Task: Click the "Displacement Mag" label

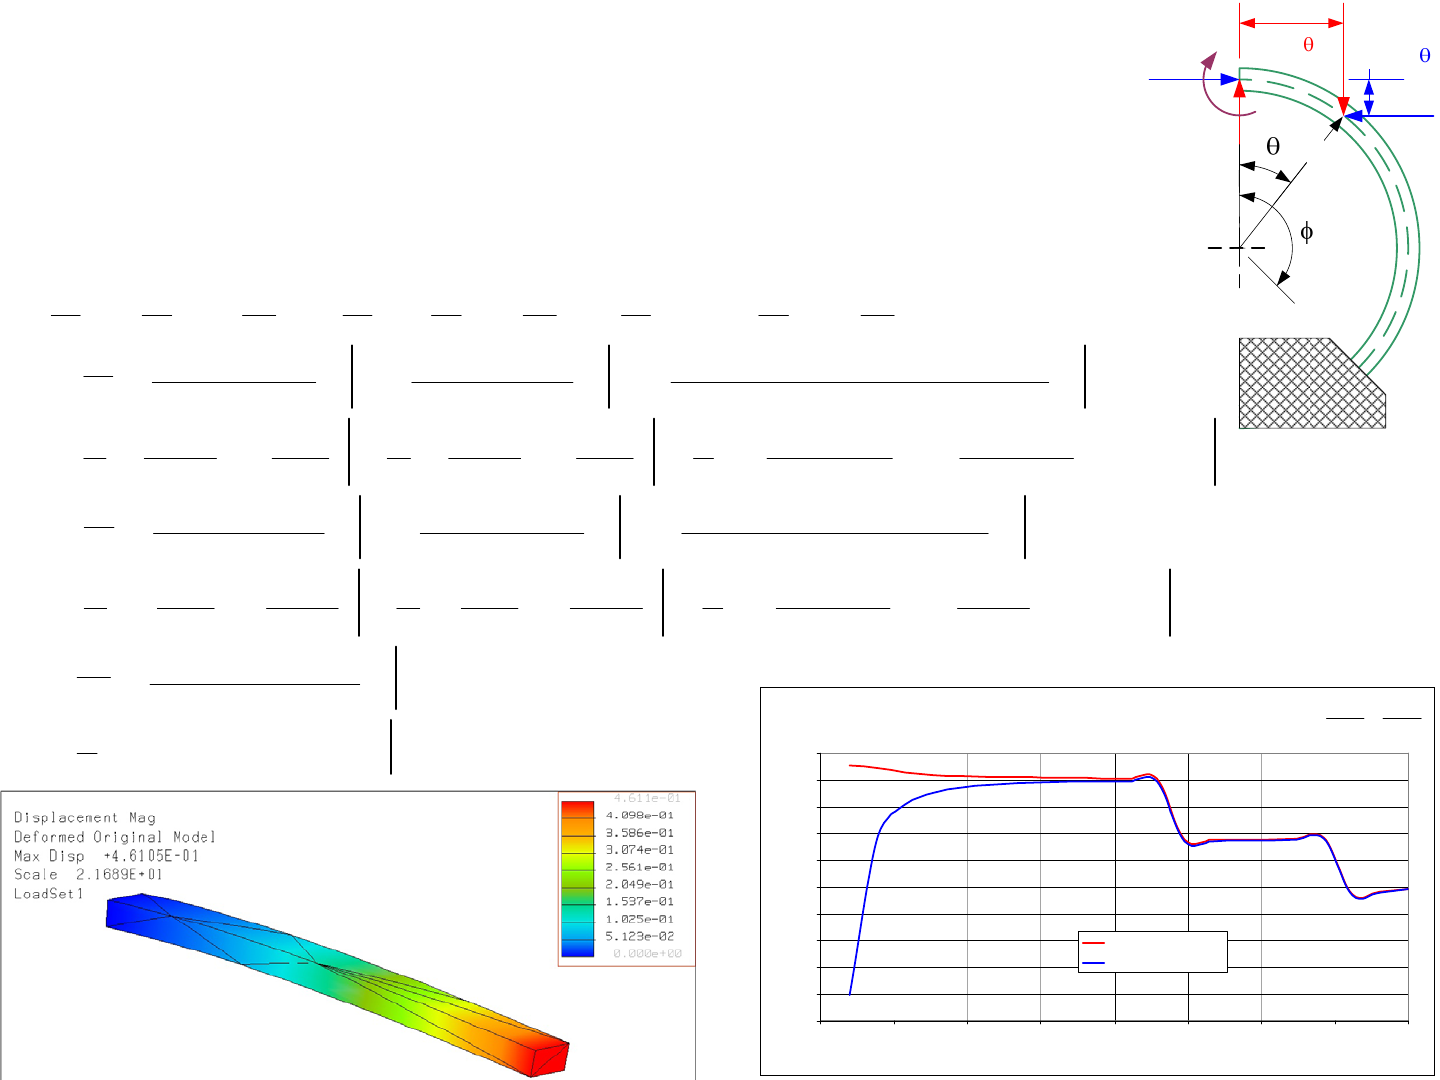Action: (x=84, y=818)
